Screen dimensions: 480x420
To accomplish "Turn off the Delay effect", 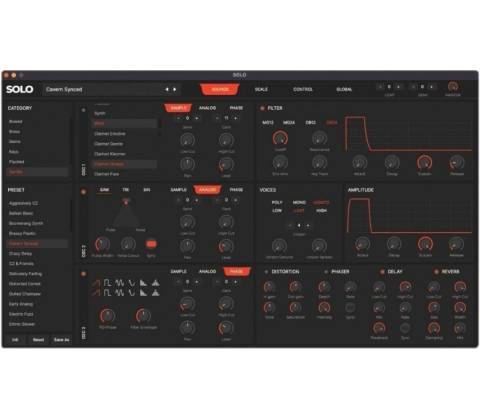I will [382, 272].
